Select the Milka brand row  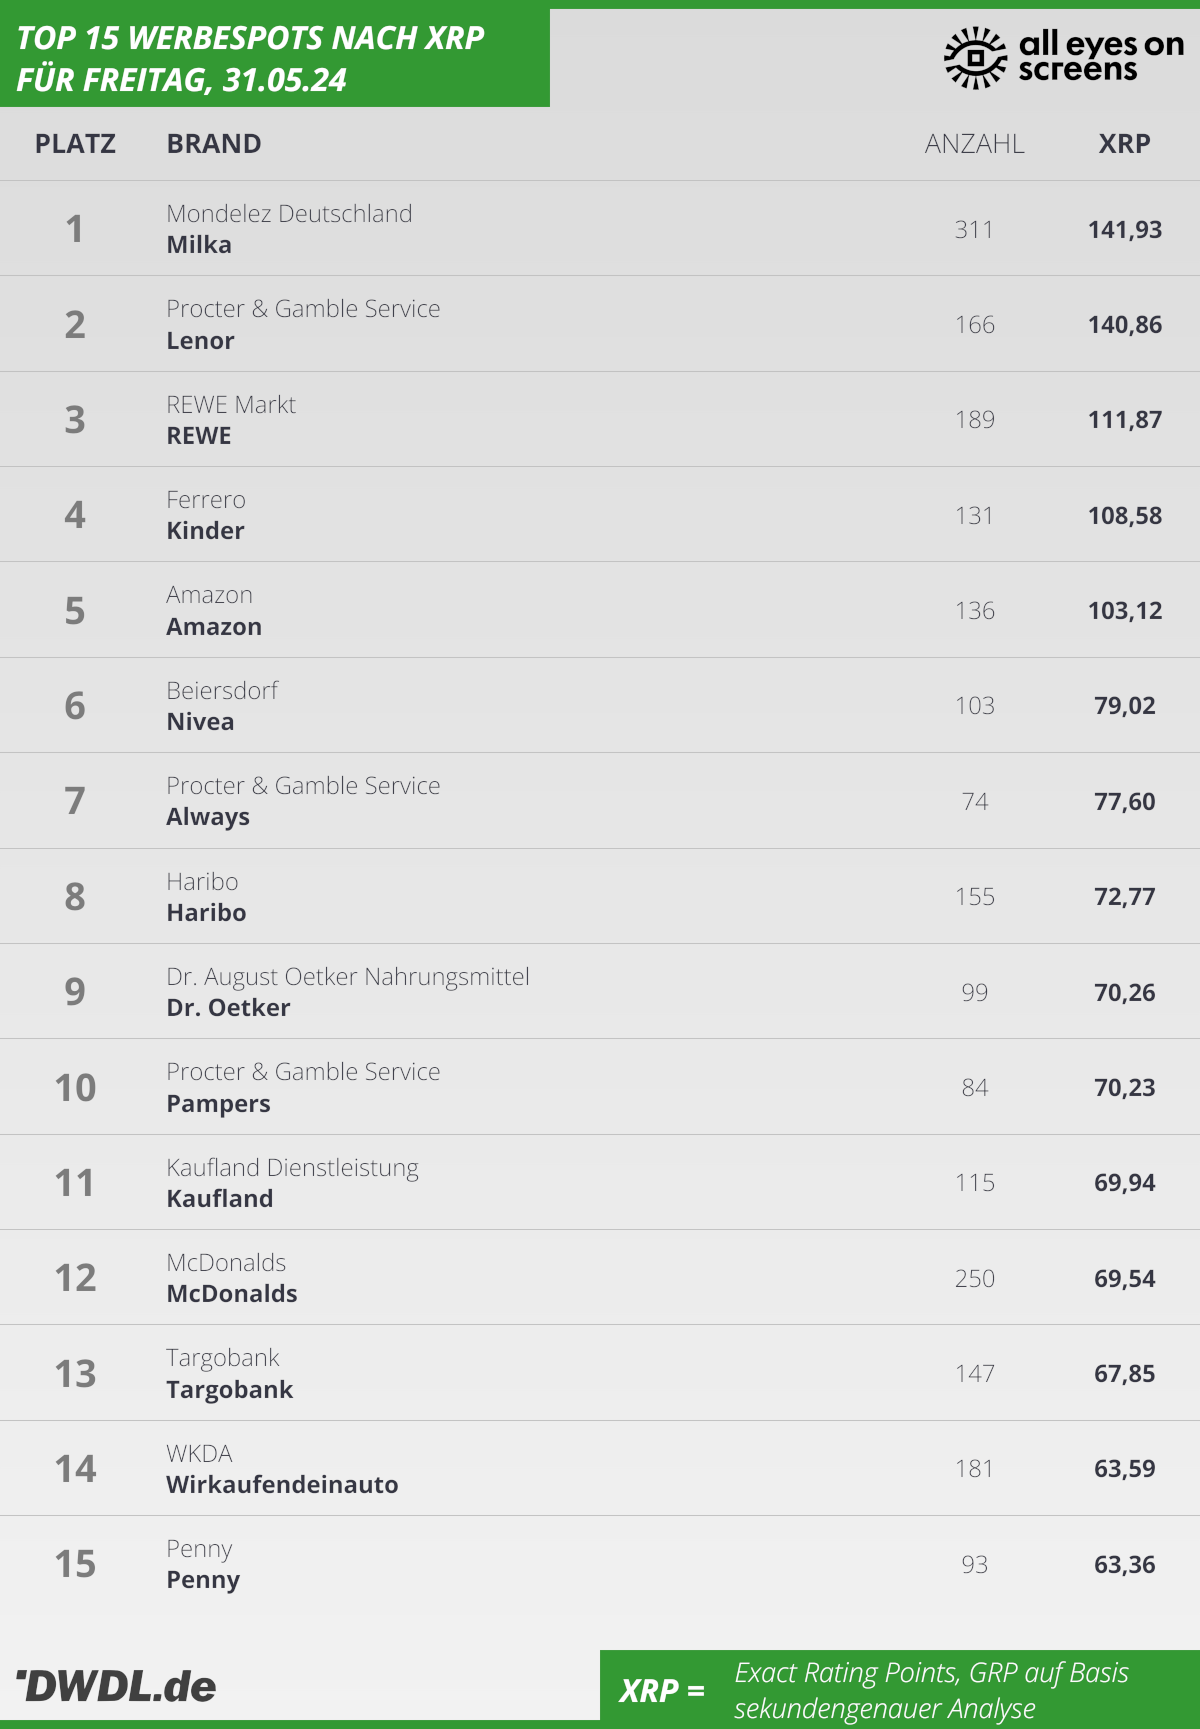pos(600,228)
